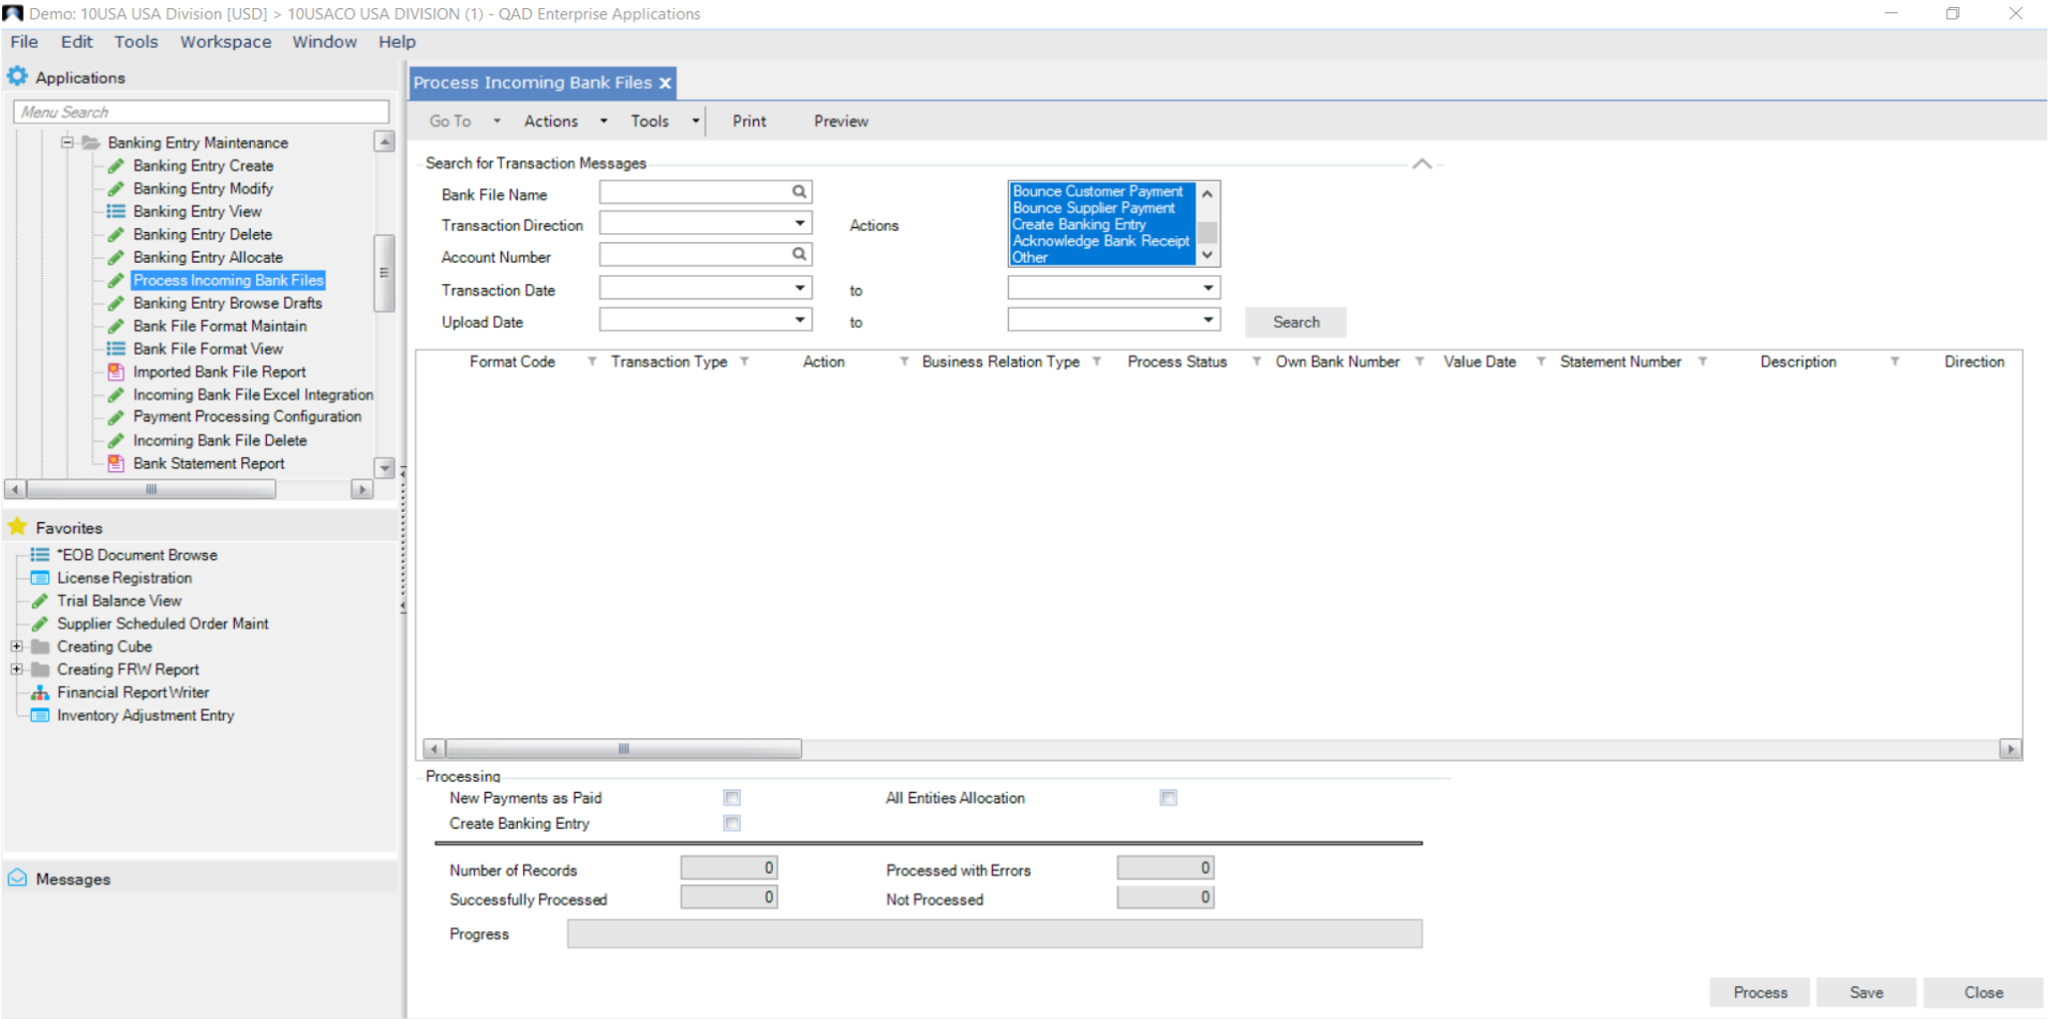The width and height of the screenshot is (2048, 1019).
Task: Open the Transaction Date dropdown
Action: point(800,287)
